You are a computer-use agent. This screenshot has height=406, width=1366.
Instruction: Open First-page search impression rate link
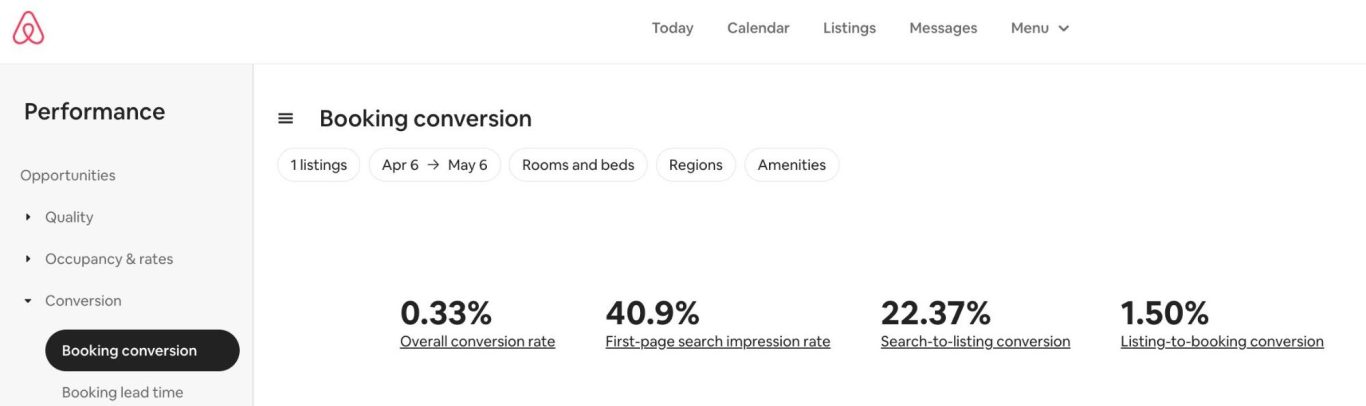[717, 342]
